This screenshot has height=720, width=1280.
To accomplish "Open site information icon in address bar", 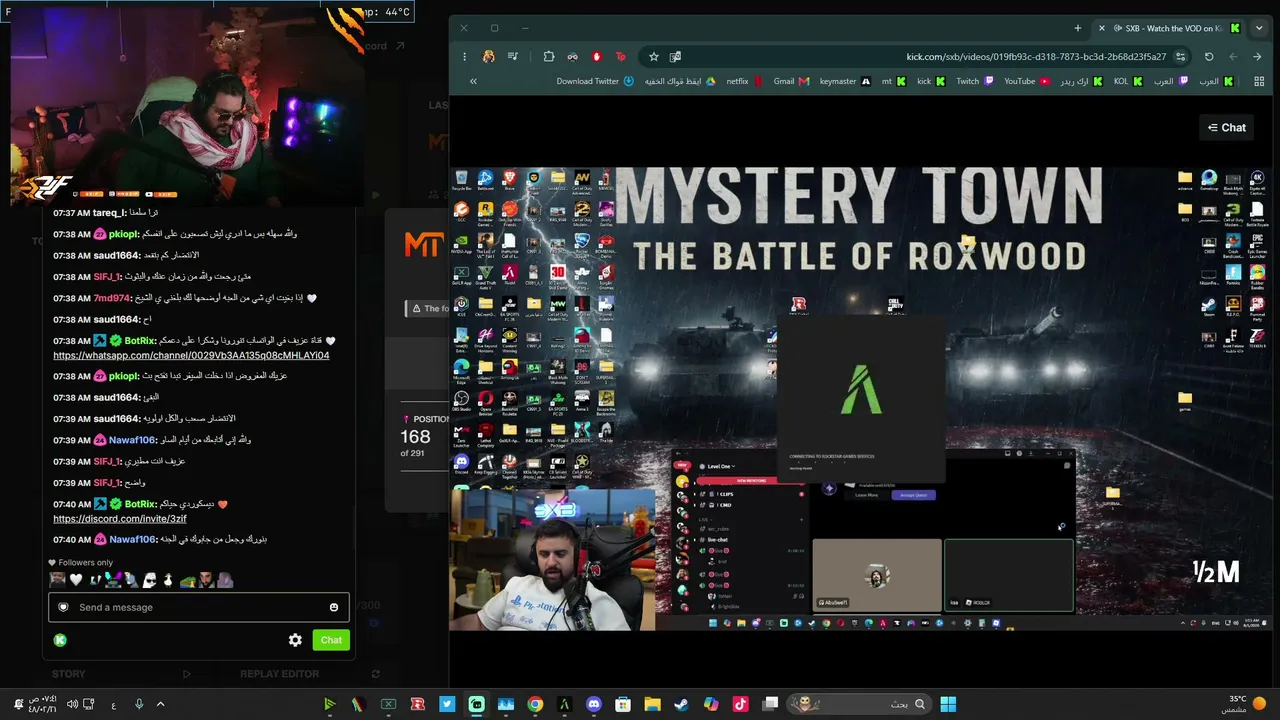I will point(1181,57).
